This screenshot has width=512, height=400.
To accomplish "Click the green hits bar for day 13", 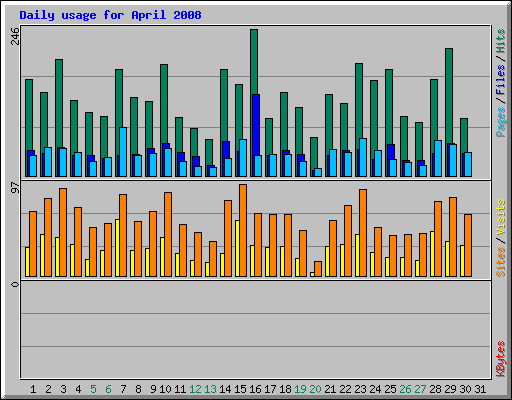I will coord(209,152).
